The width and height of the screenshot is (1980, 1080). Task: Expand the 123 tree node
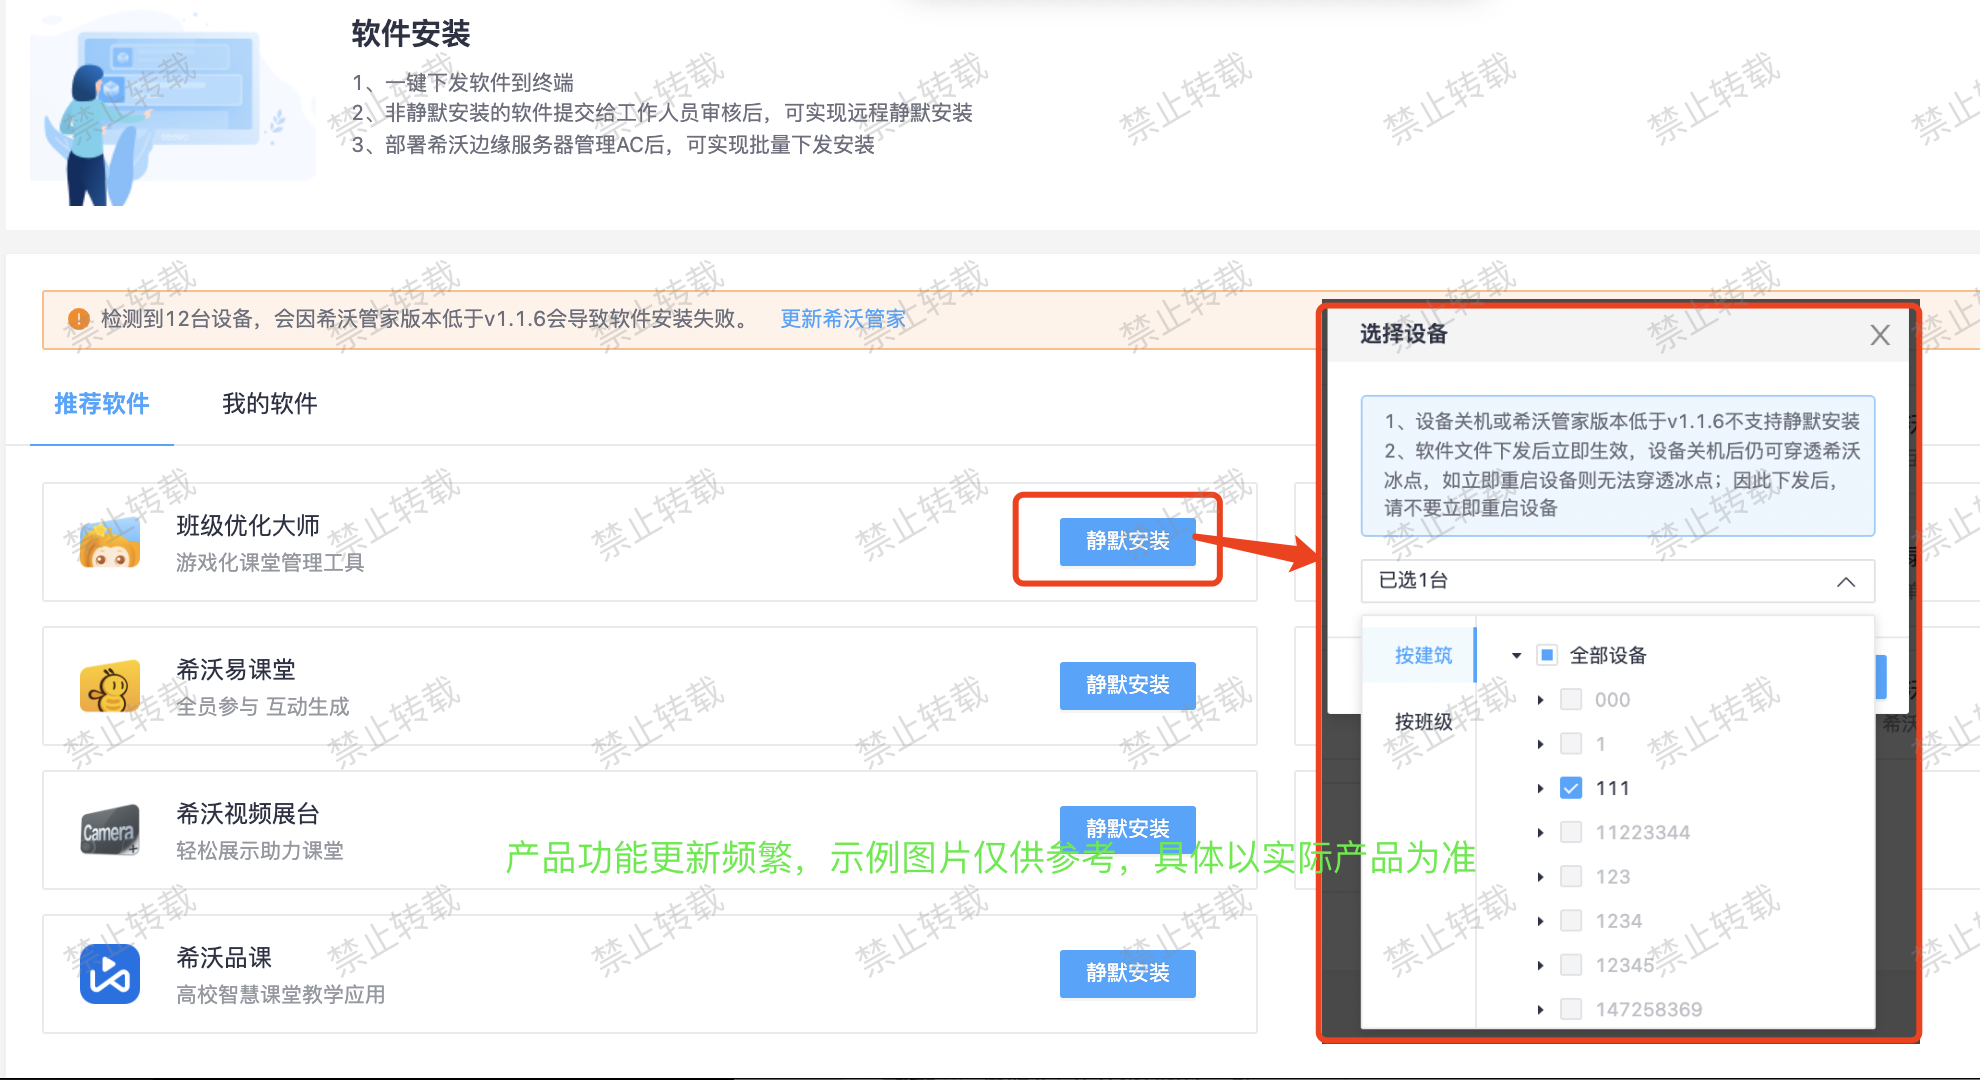(x=1540, y=877)
